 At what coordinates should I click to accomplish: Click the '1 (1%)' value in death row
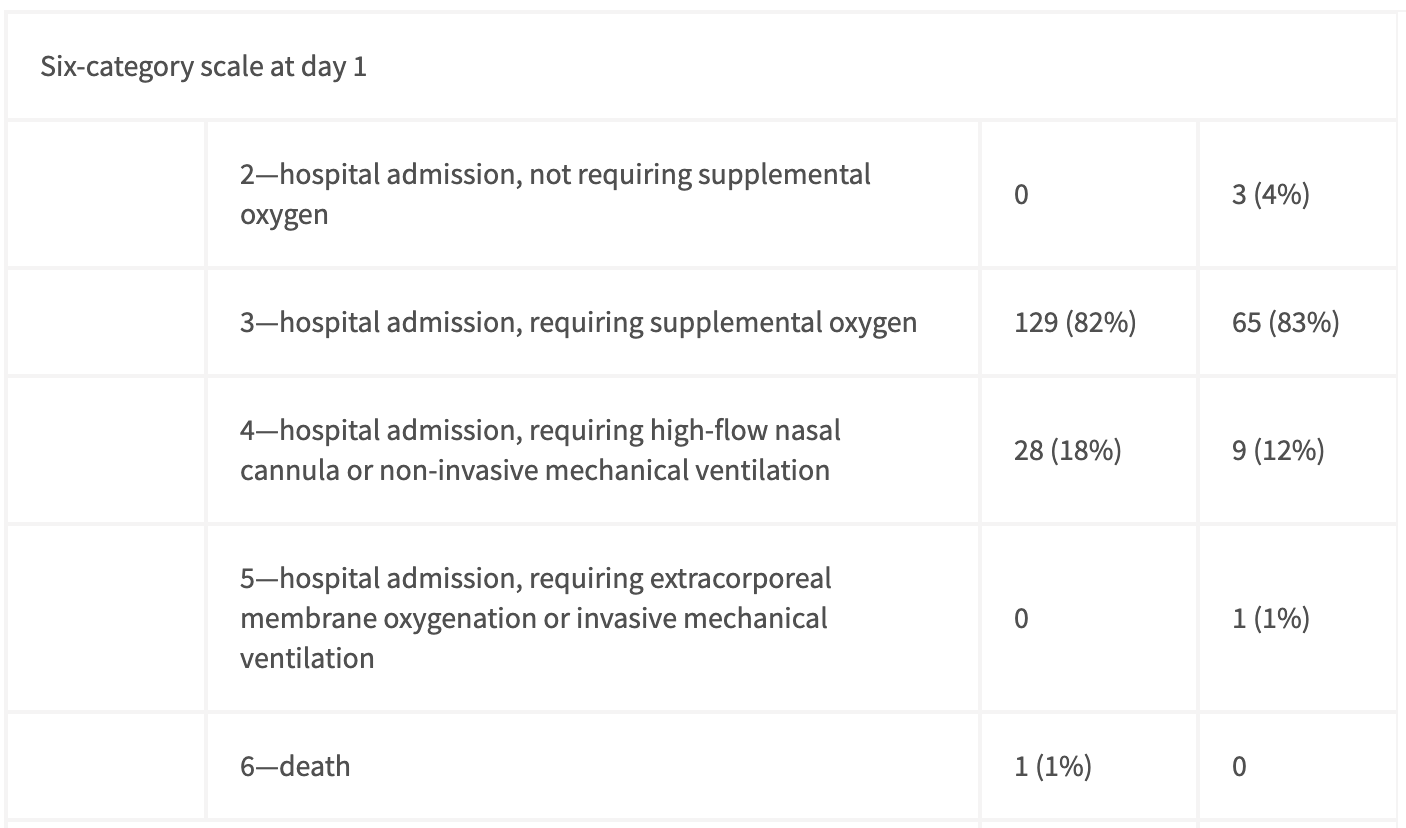click(x=1052, y=766)
